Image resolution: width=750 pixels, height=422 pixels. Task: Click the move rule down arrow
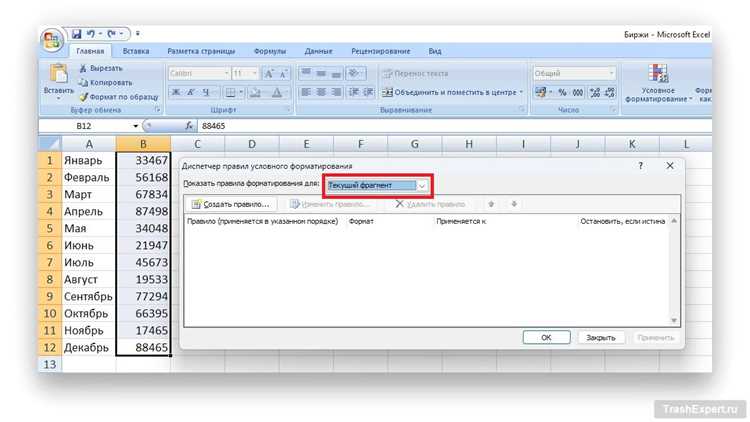tap(514, 204)
